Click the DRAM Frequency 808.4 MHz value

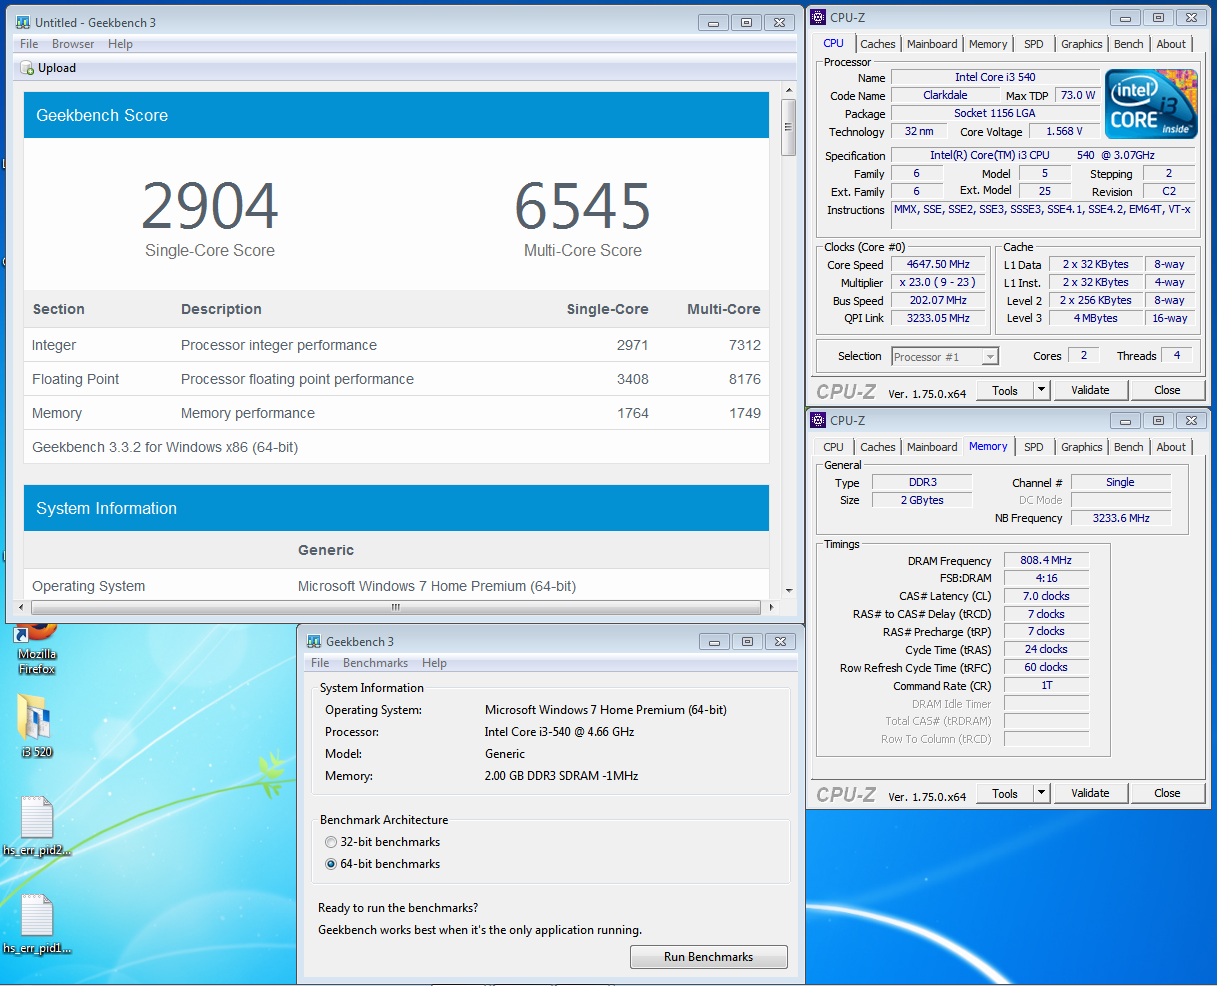click(1046, 561)
